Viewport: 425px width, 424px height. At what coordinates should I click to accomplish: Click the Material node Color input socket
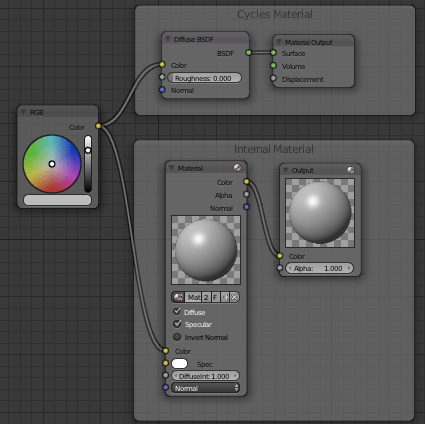point(166,350)
